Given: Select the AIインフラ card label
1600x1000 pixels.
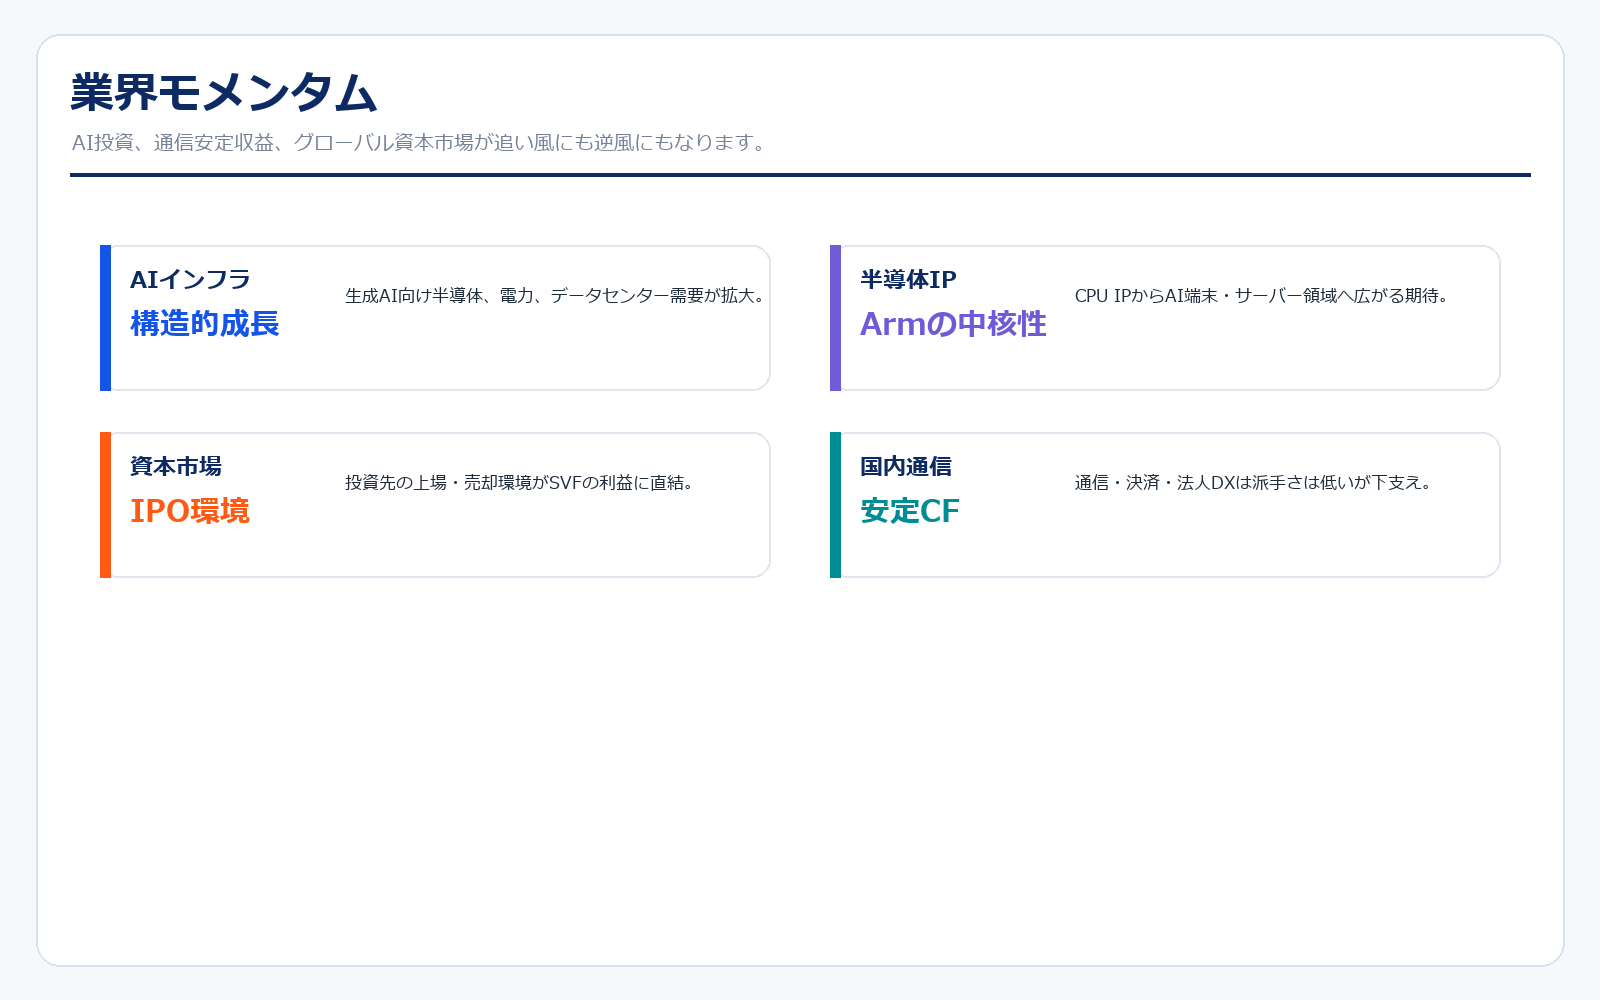Looking at the screenshot, I should [x=190, y=280].
